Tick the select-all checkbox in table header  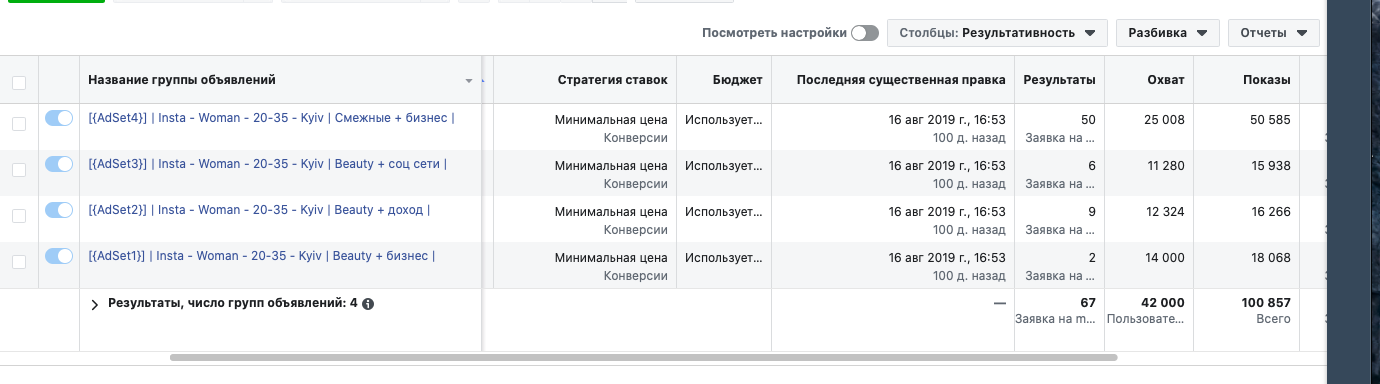coord(19,82)
